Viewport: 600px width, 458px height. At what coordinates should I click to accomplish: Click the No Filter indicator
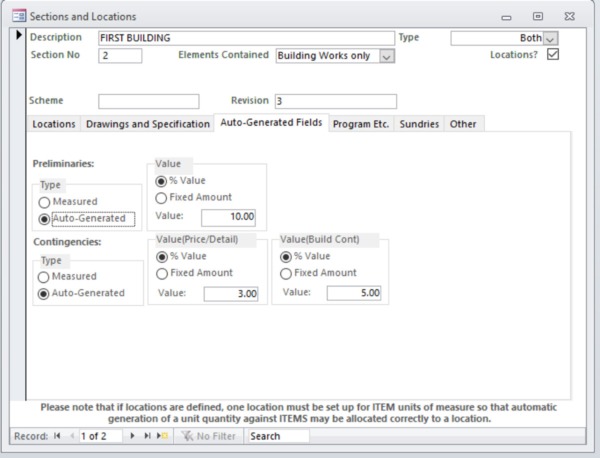click(209, 436)
